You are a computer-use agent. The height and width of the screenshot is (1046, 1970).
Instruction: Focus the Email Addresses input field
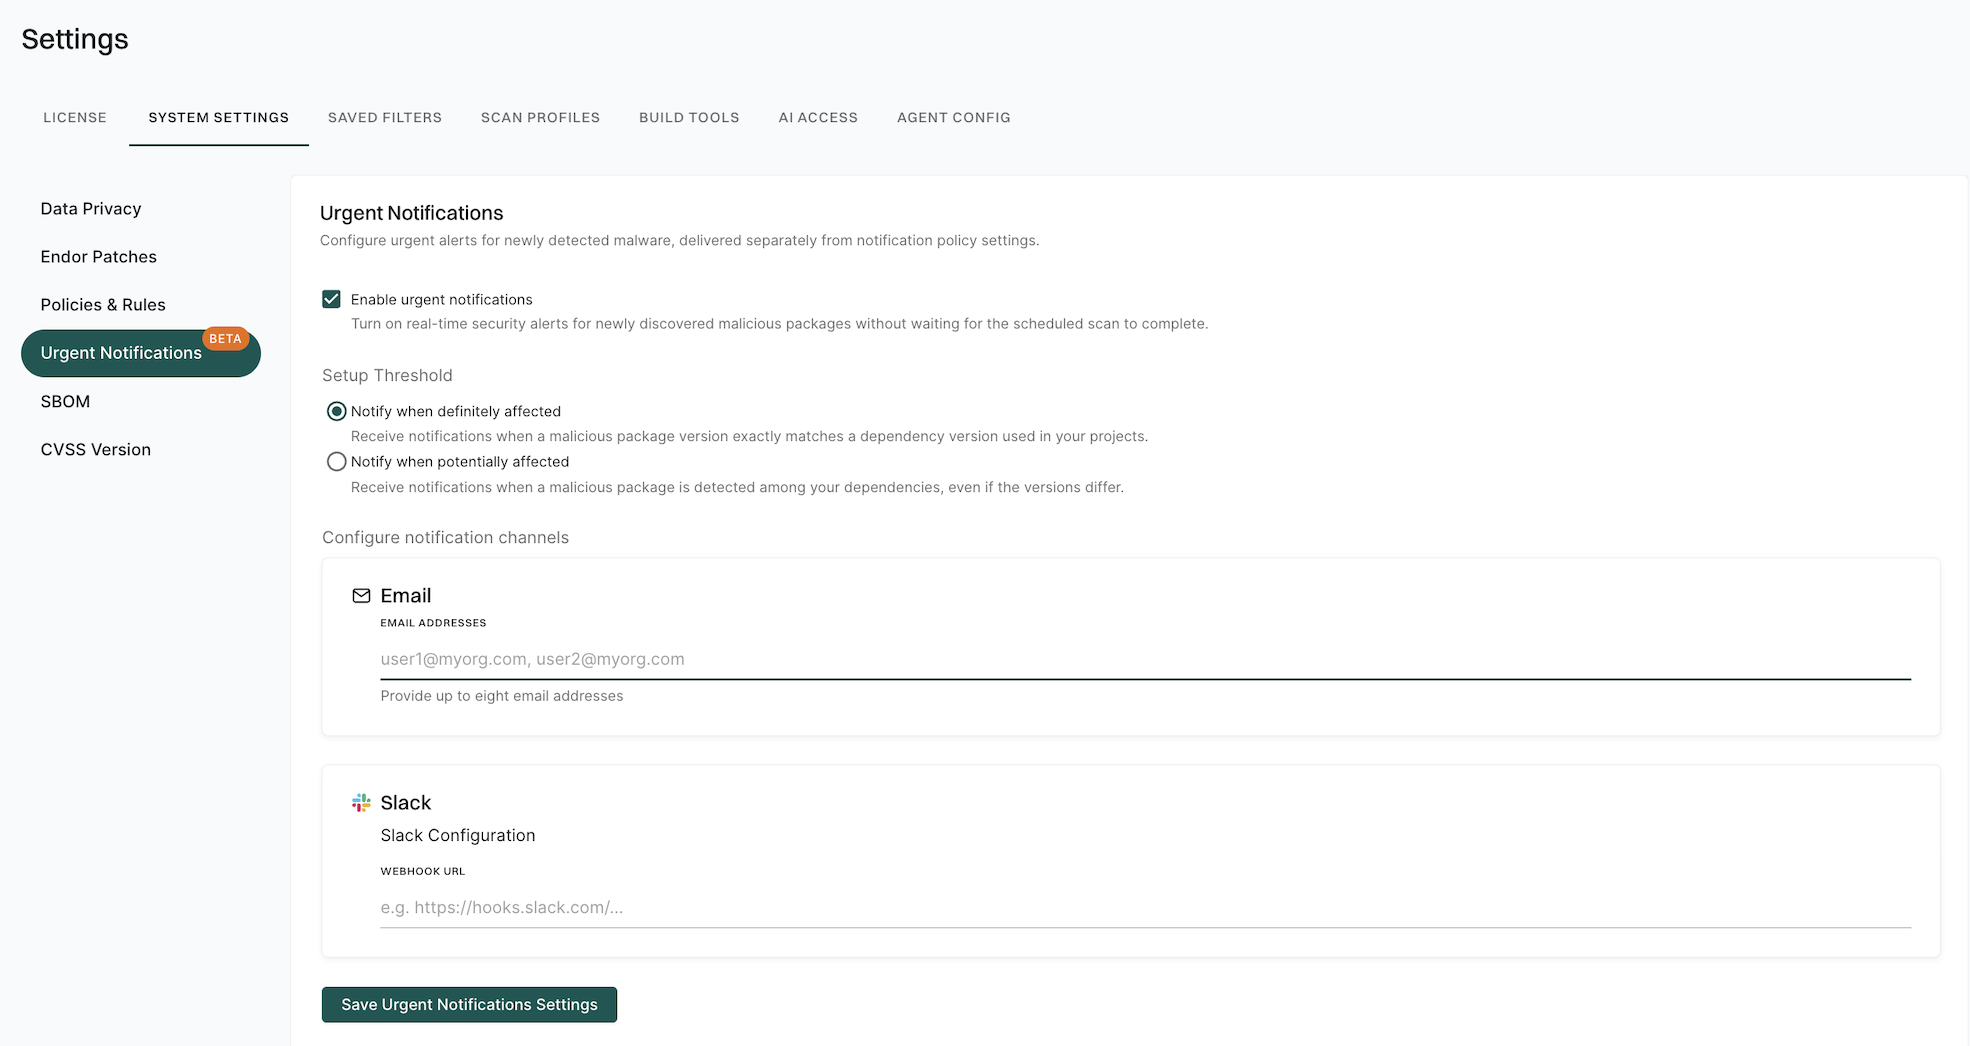pyautogui.click(x=1145, y=660)
